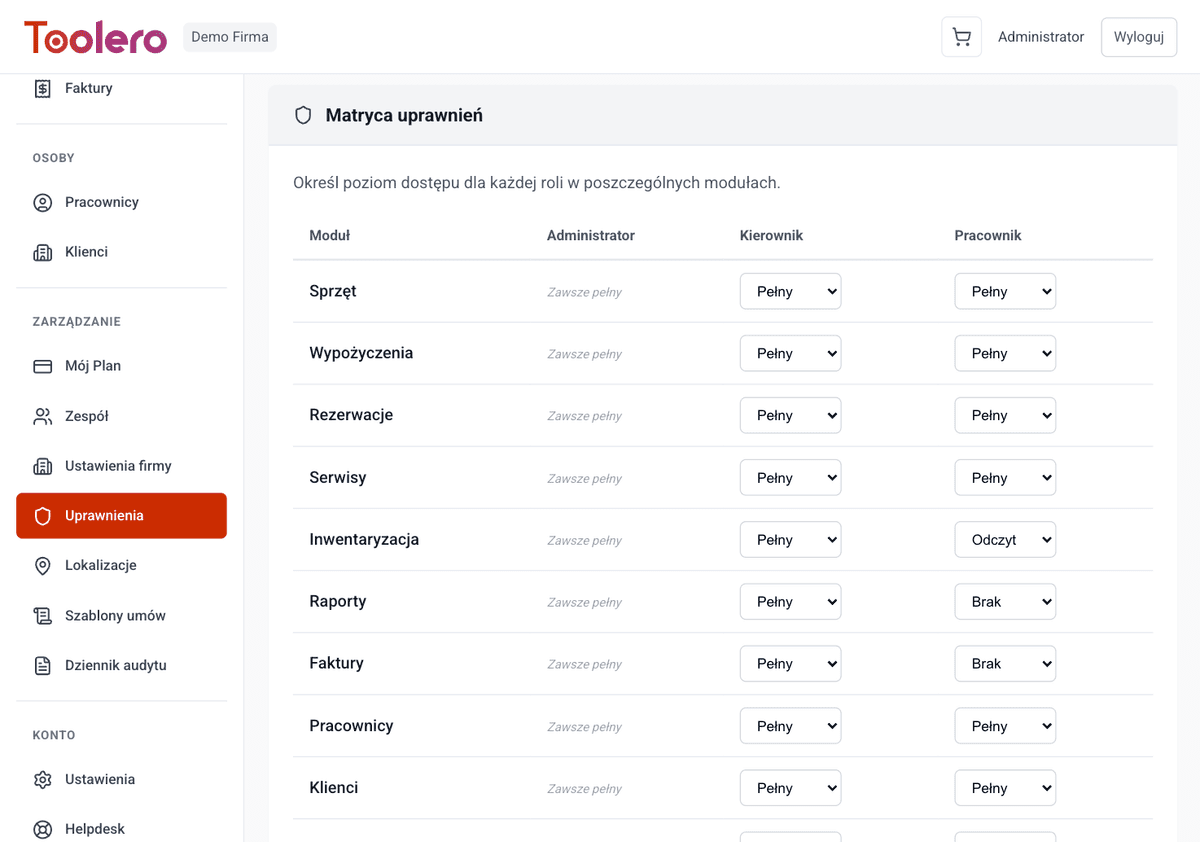The image size is (1200, 842).
Task: Open Szablony umów in sidebar
Action: pos(115,616)
